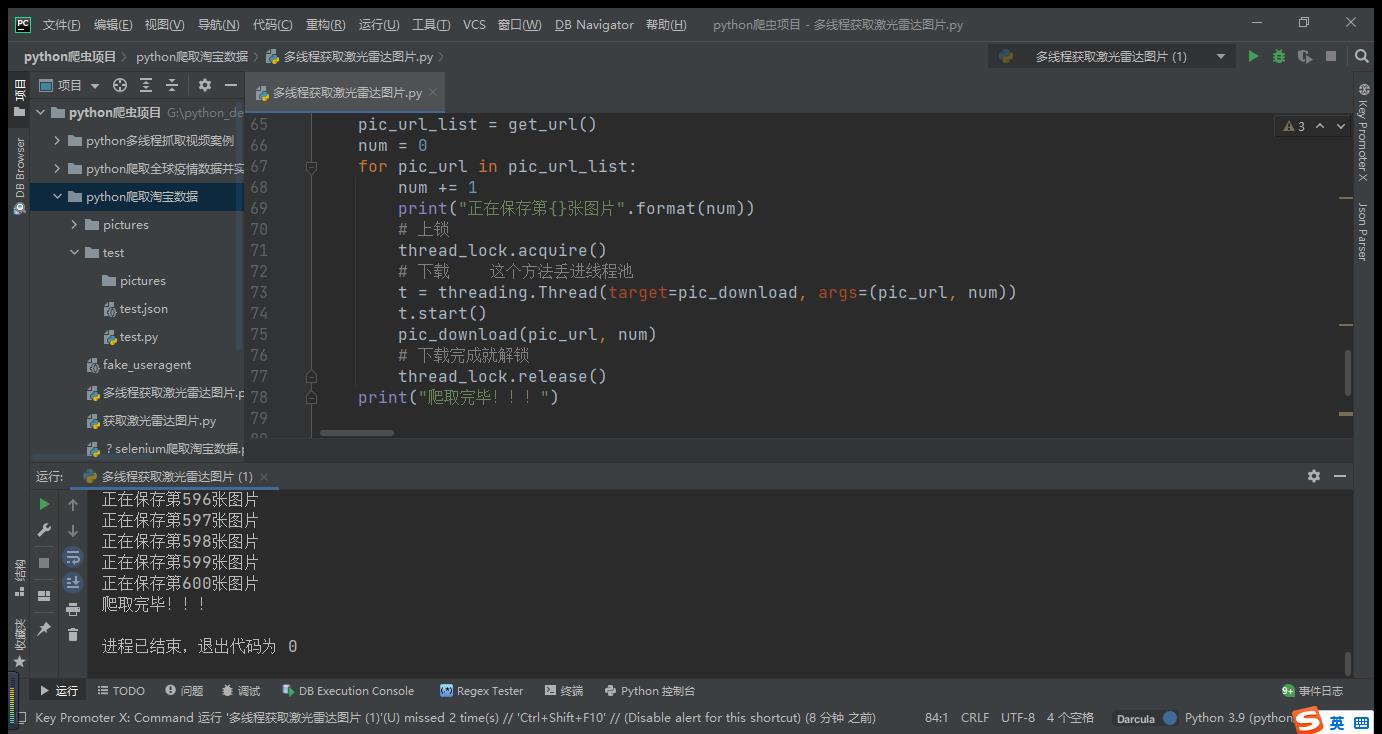This screenshot has height=734, width=1382.
Task: Collapse the python爬取淘宝数据 folder
Action: pyautogui.click(x=57, y=197)
